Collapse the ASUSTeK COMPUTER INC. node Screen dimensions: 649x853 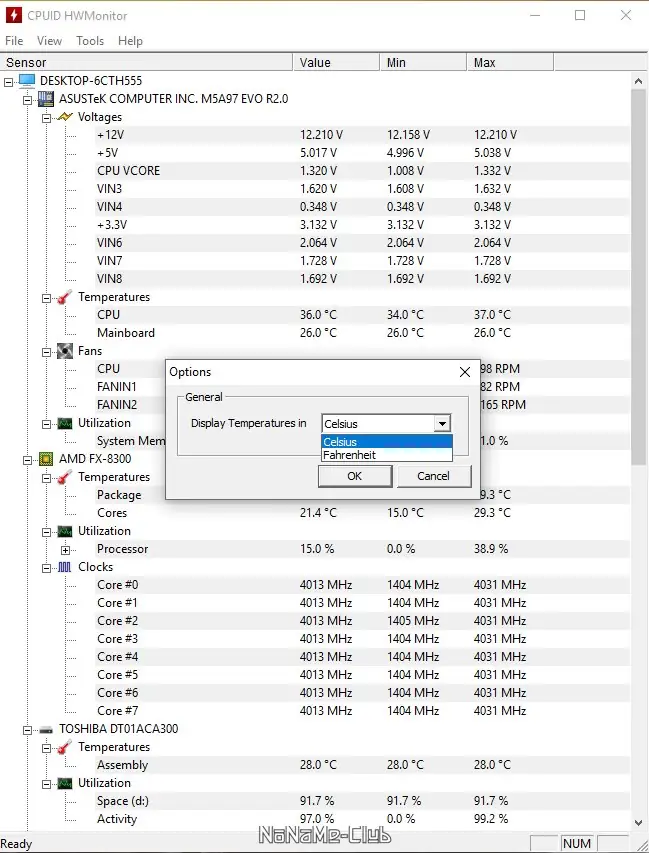click(28, 100)
